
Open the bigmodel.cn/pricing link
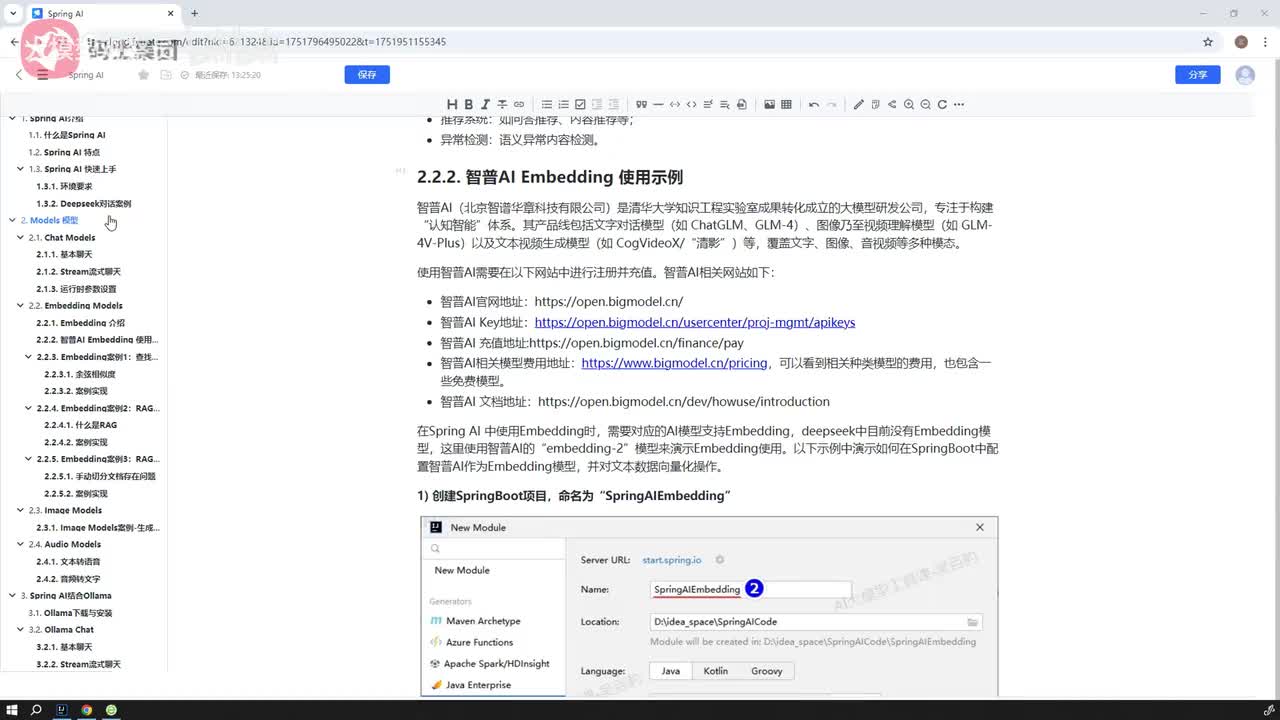pyautogui.click(x=674, y=363)
